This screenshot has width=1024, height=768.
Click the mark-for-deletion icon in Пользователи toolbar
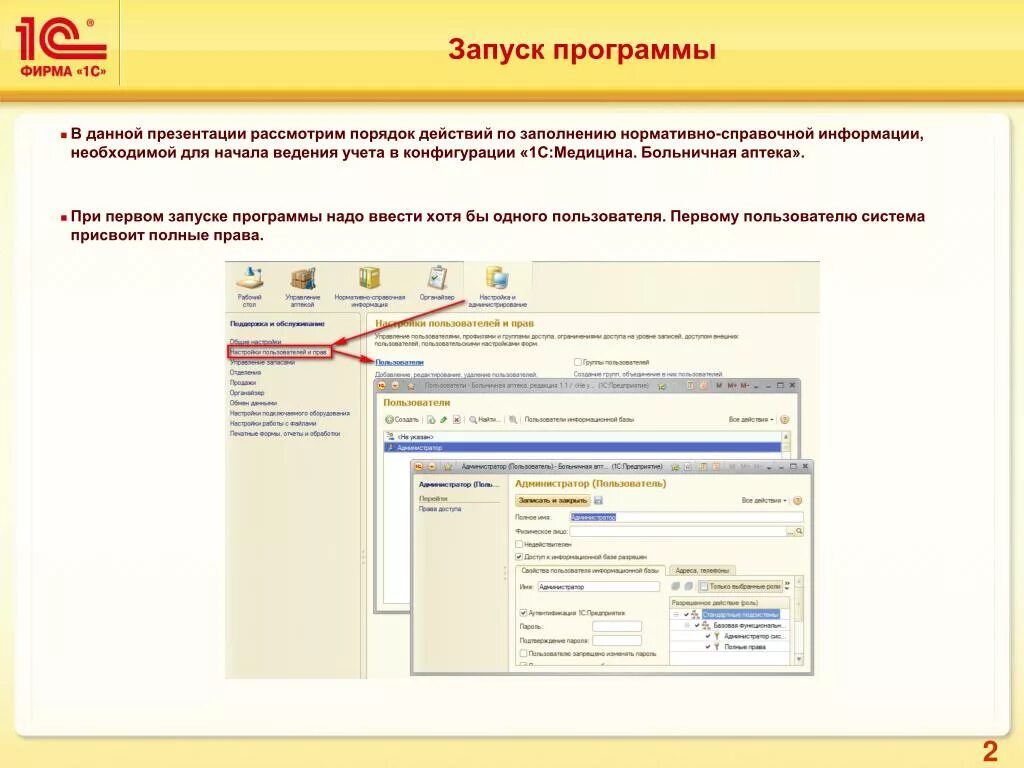(456, 419)
